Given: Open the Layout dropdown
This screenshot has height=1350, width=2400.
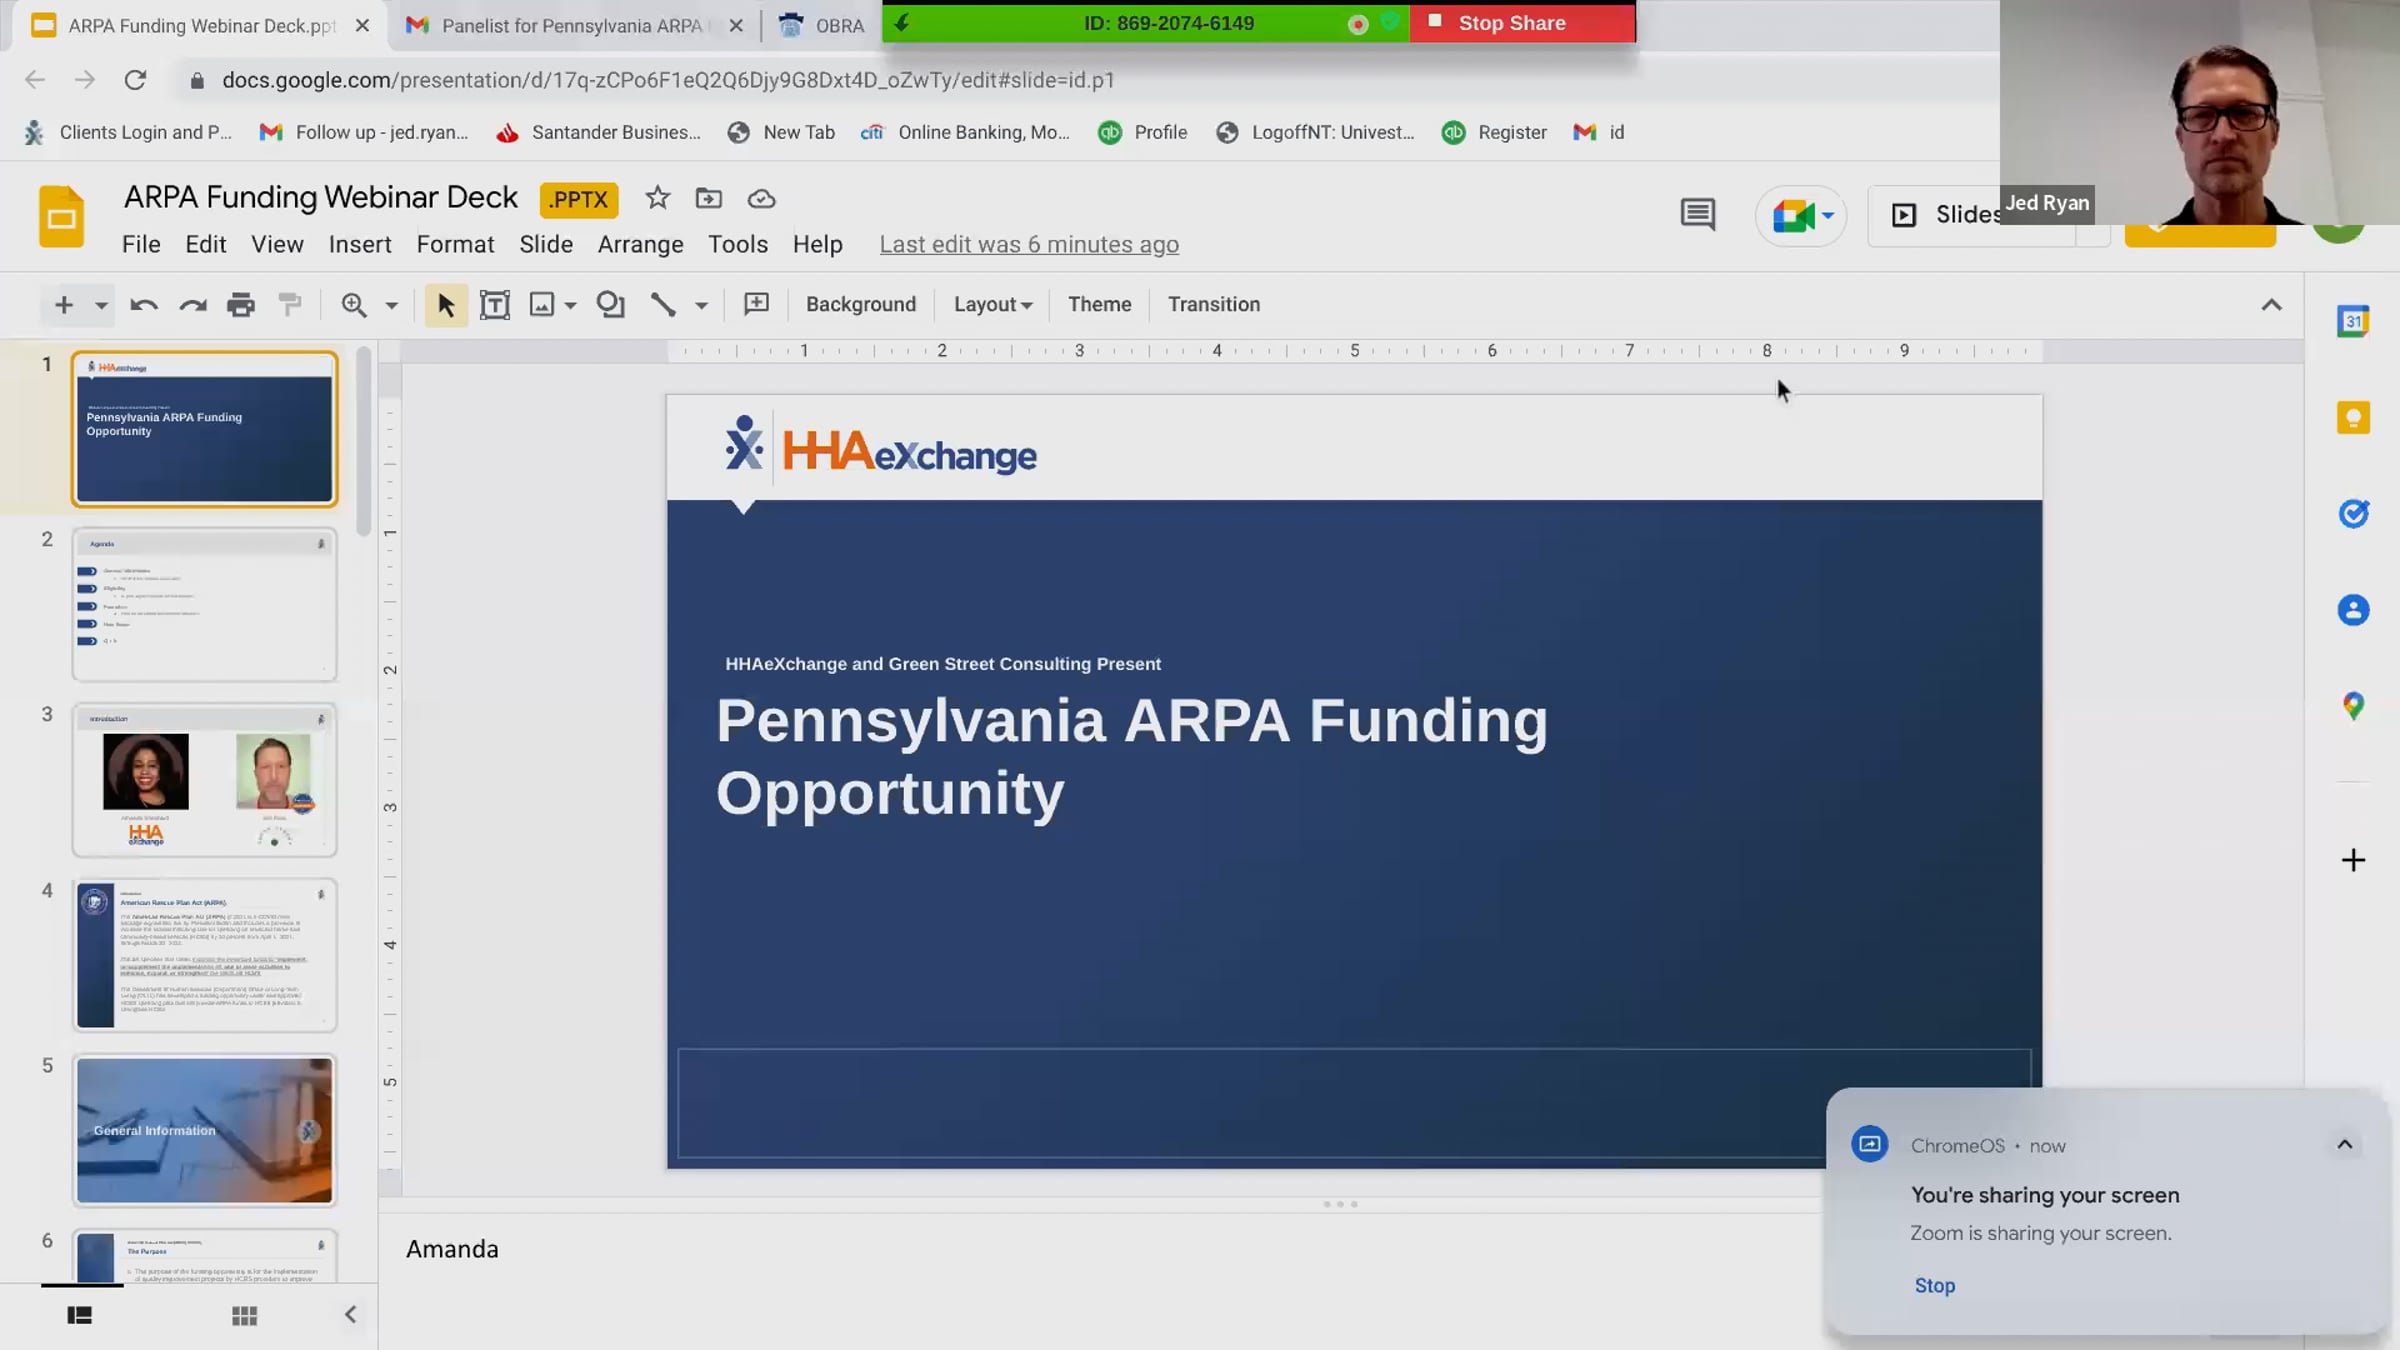Looking at the screenshot, I should (992, 304).
